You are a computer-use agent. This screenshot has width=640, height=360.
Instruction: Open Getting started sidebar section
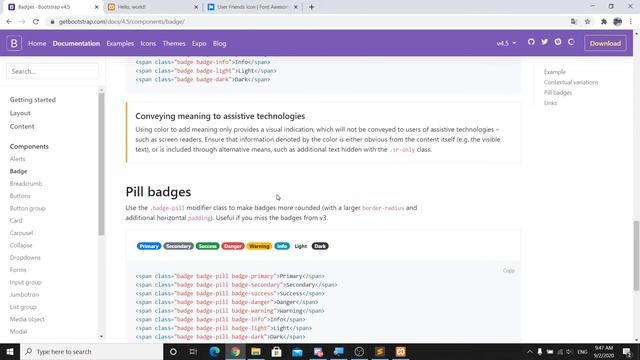click(33, 100)
